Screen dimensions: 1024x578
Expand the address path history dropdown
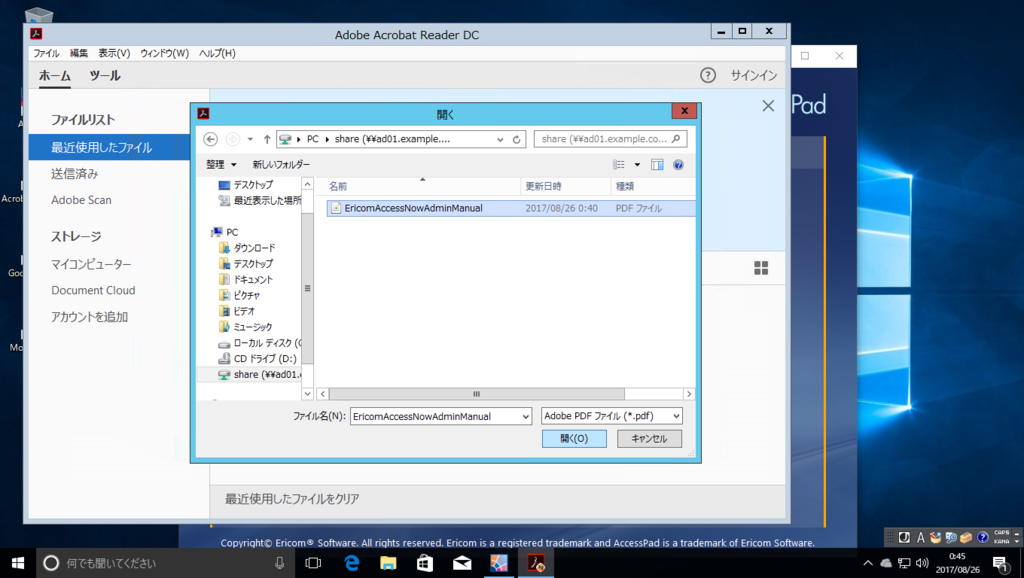click(500, 139)
